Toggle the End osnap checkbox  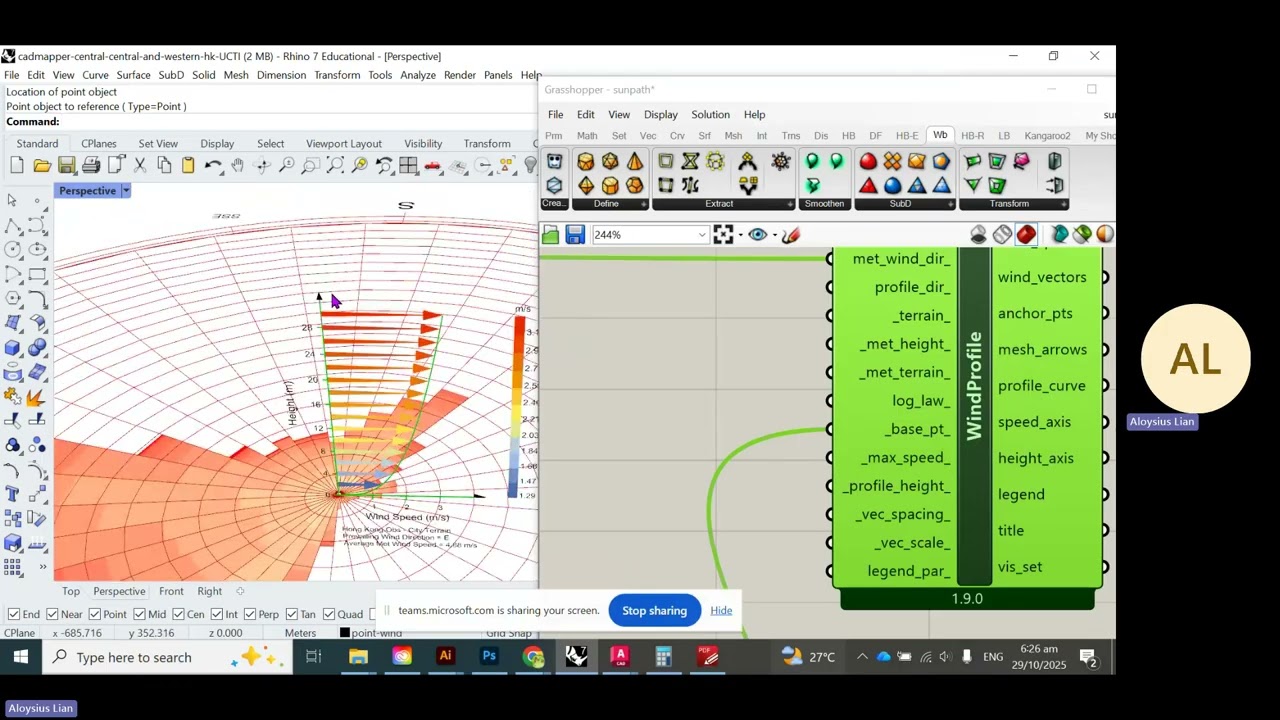pos(13,614)
